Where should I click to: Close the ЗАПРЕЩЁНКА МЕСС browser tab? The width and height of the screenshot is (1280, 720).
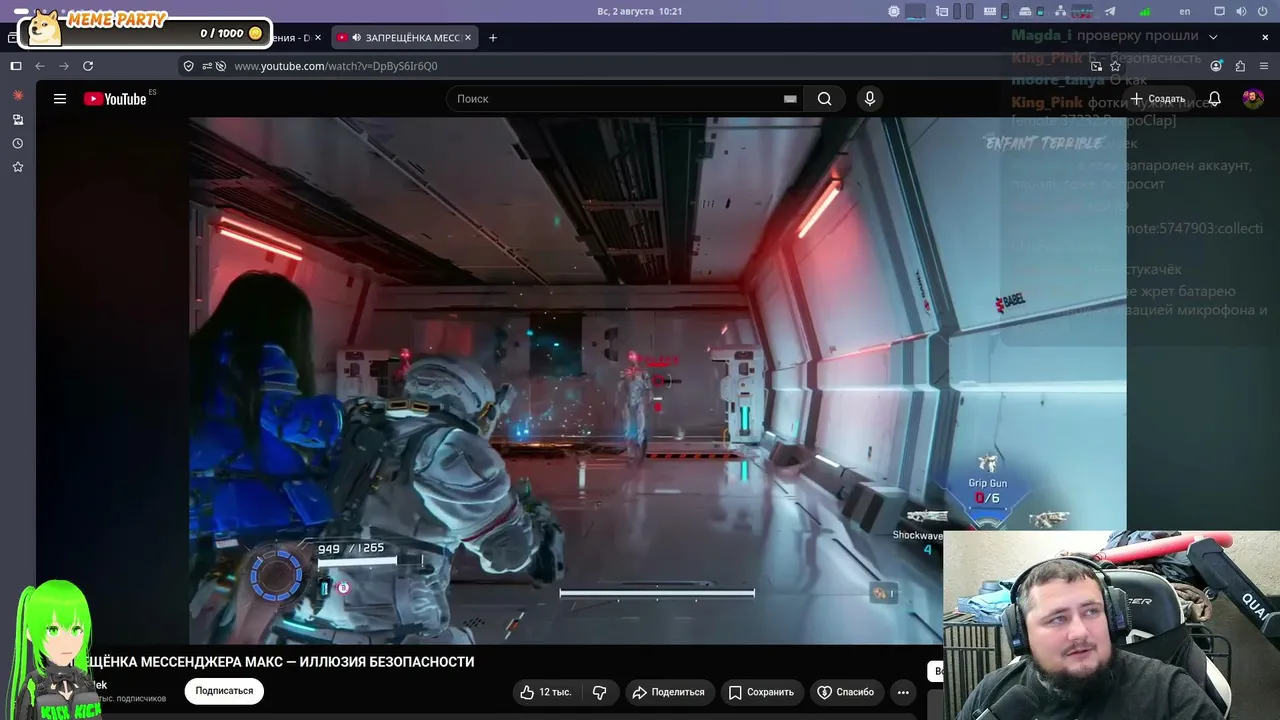467,38
